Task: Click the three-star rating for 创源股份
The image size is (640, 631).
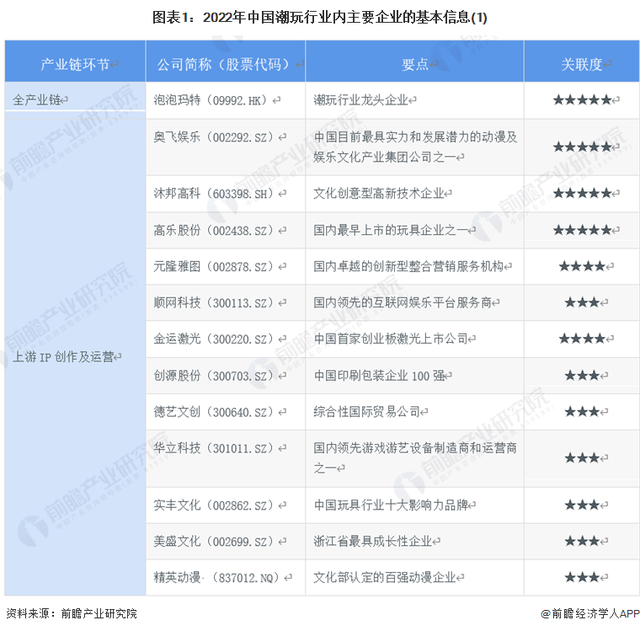Action: pos(582,375)
